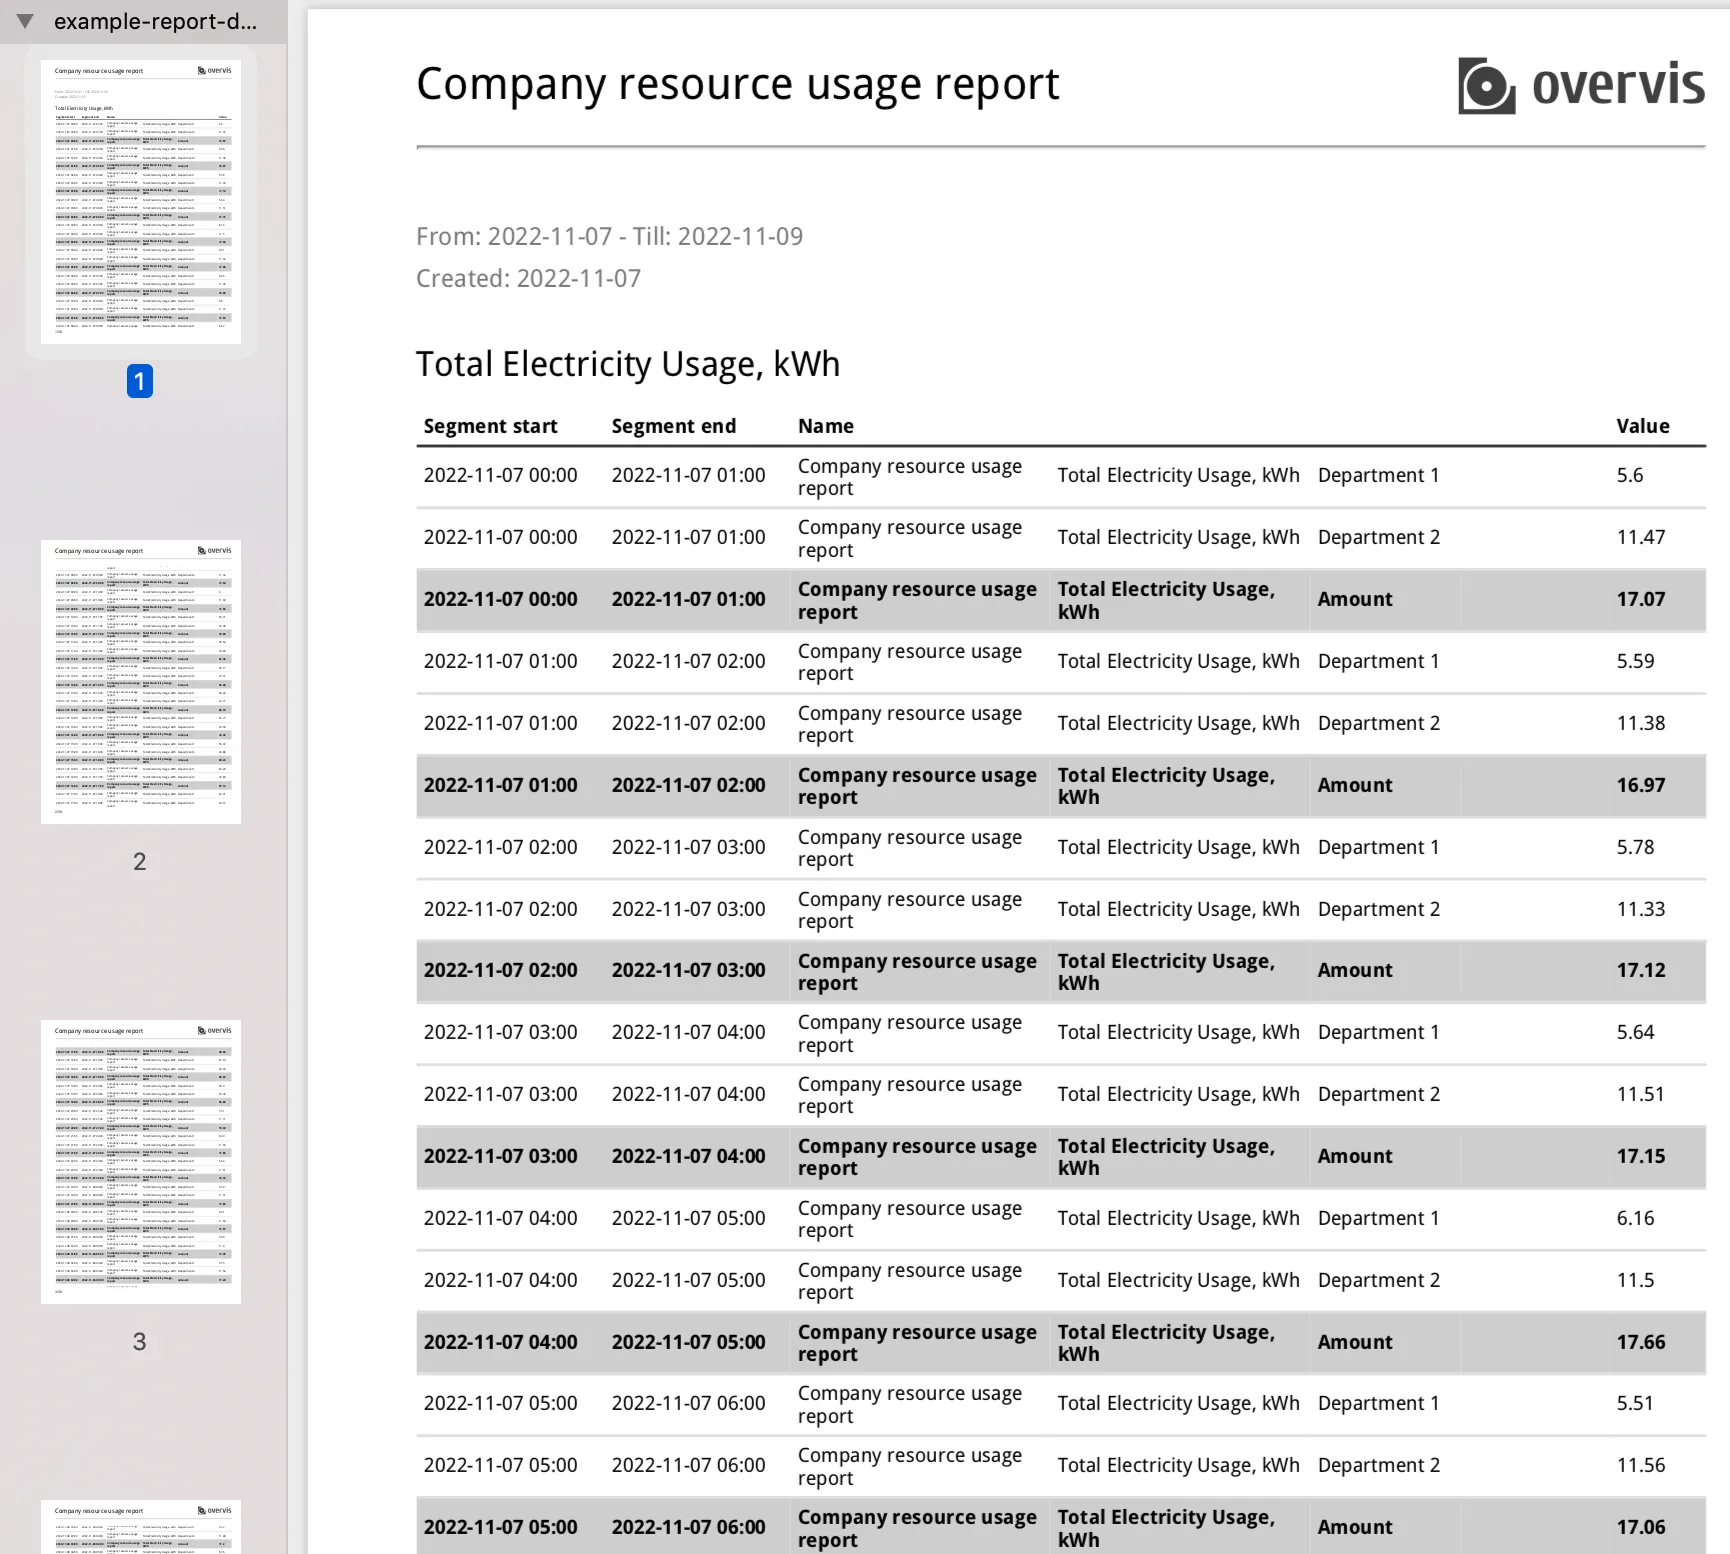1730x1554 pixels.
Task: Click the Amount value 17.15
Action: (x=1641, y=1156)
